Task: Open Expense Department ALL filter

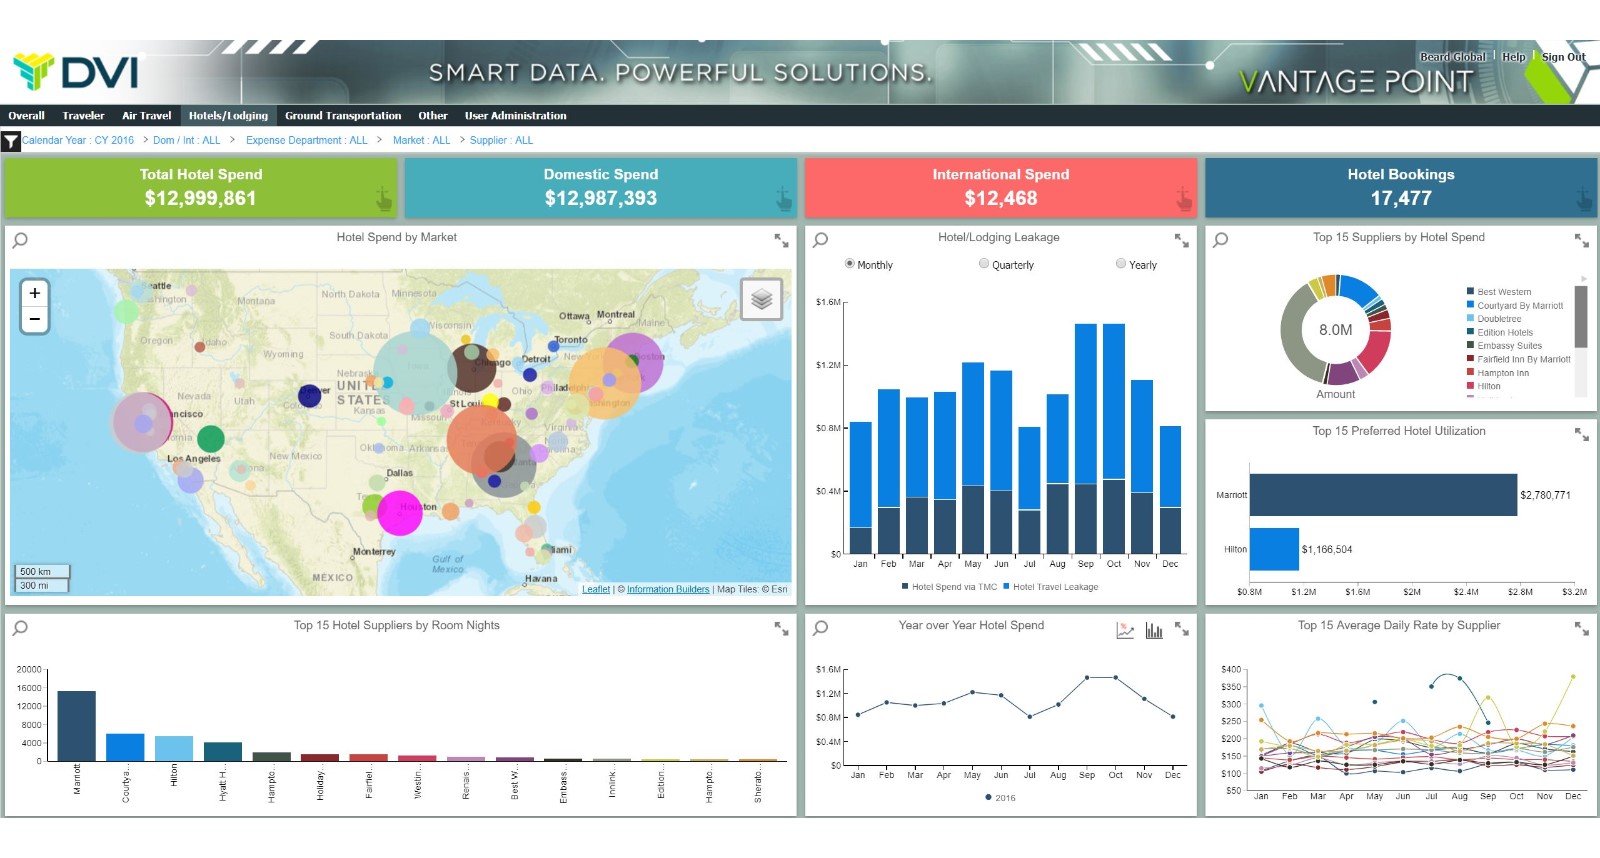Action: pos(307,141)
